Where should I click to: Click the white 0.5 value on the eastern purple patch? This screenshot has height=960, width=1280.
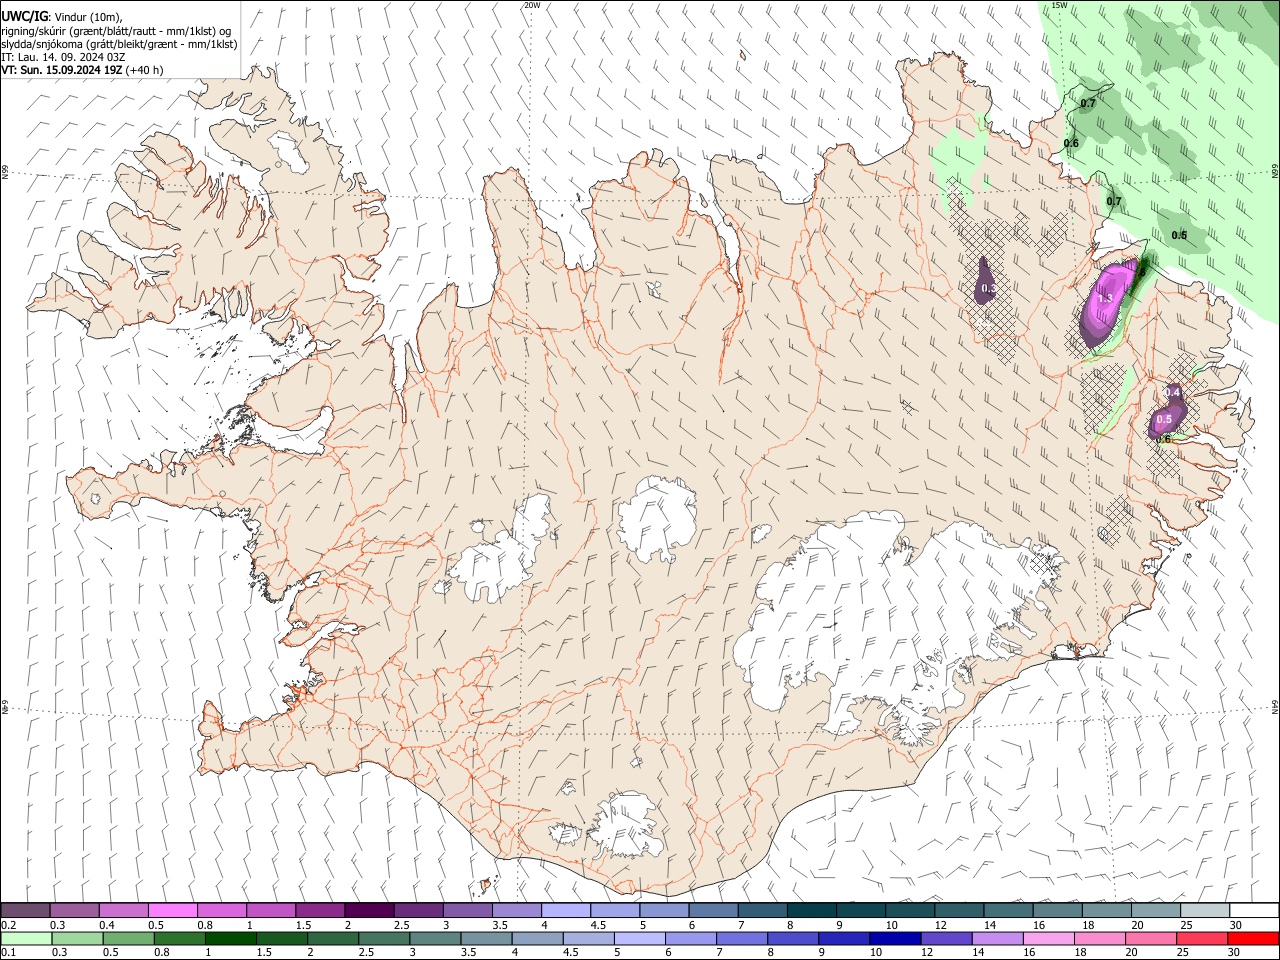[x=1164, y=420]
